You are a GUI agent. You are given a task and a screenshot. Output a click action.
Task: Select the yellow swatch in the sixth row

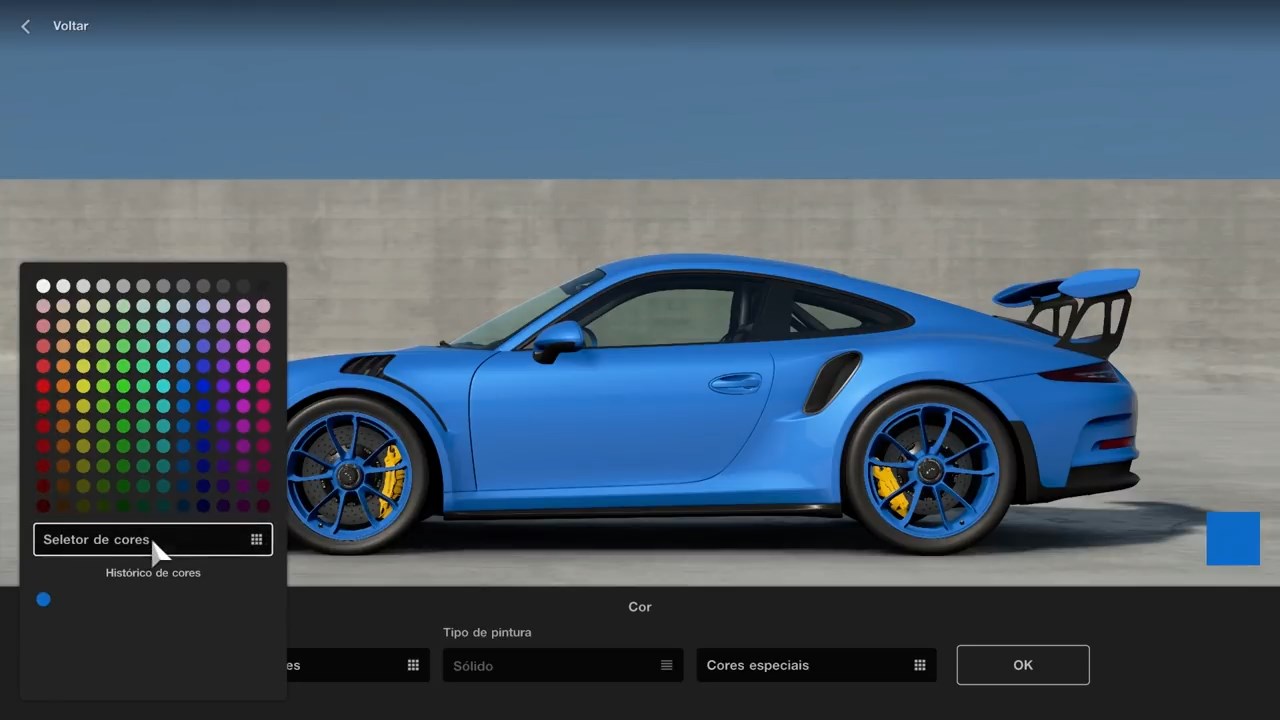coord(83,386)
